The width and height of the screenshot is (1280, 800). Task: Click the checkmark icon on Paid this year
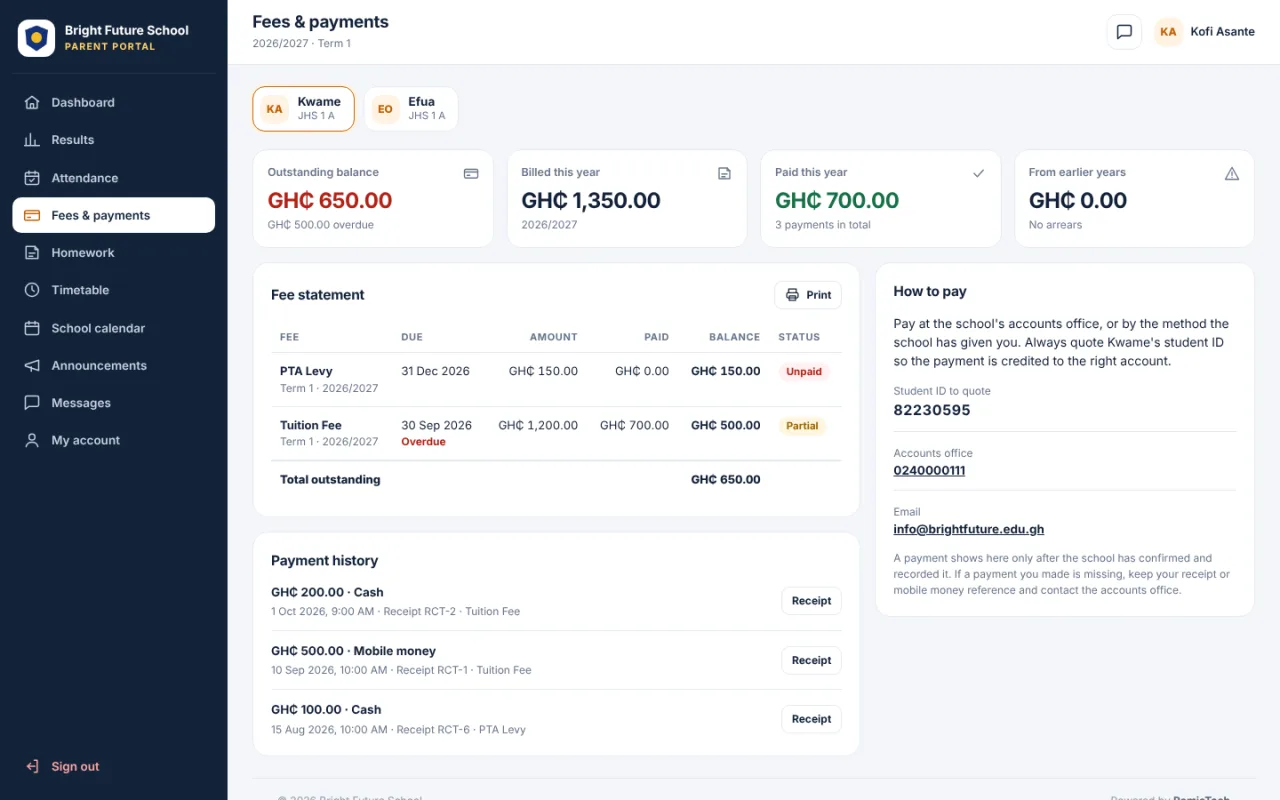tap(979, 173)
